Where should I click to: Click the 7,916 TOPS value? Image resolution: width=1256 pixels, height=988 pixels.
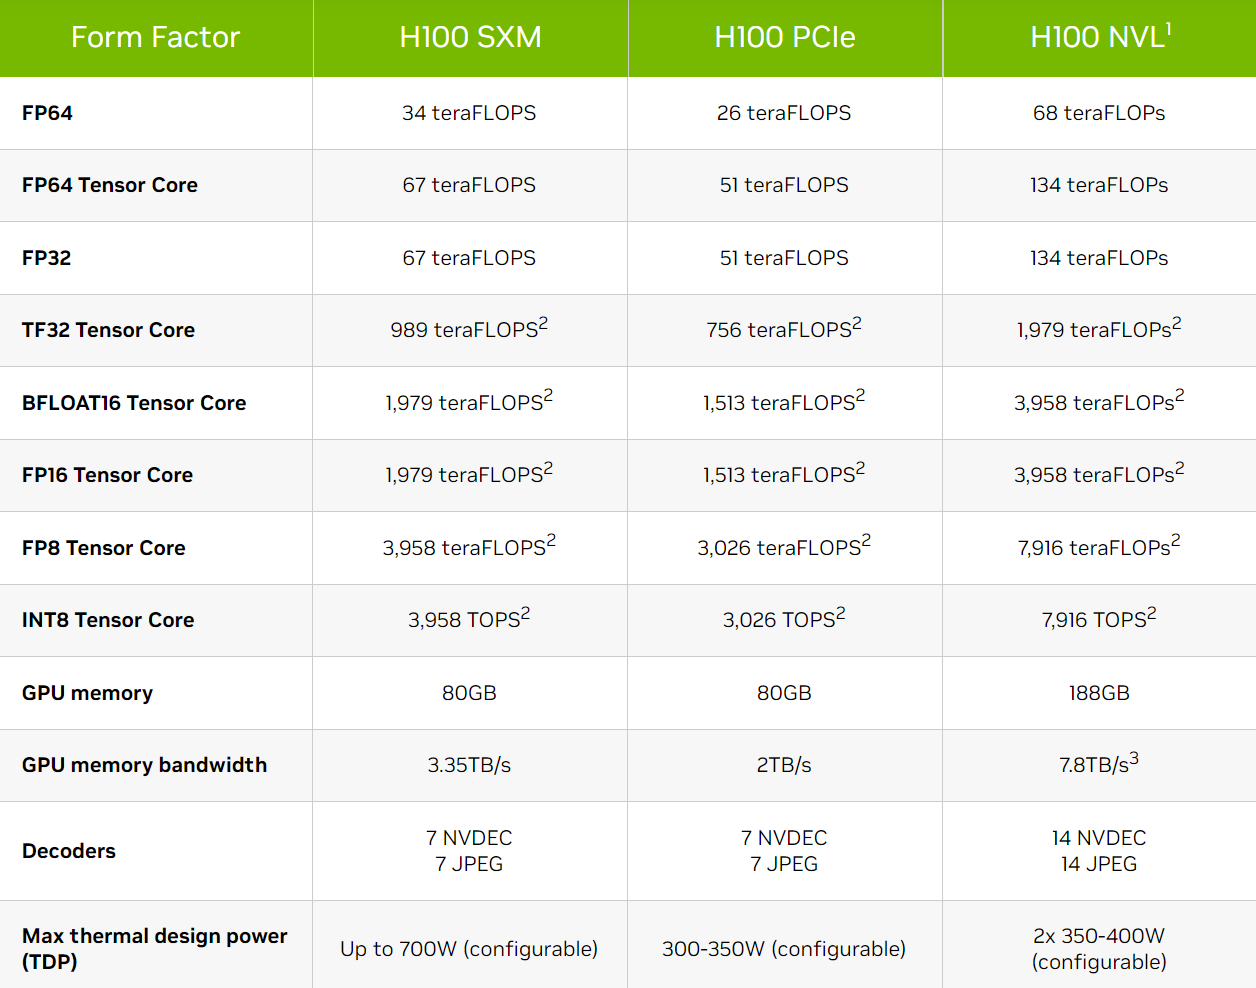[x=1094, y=620]
